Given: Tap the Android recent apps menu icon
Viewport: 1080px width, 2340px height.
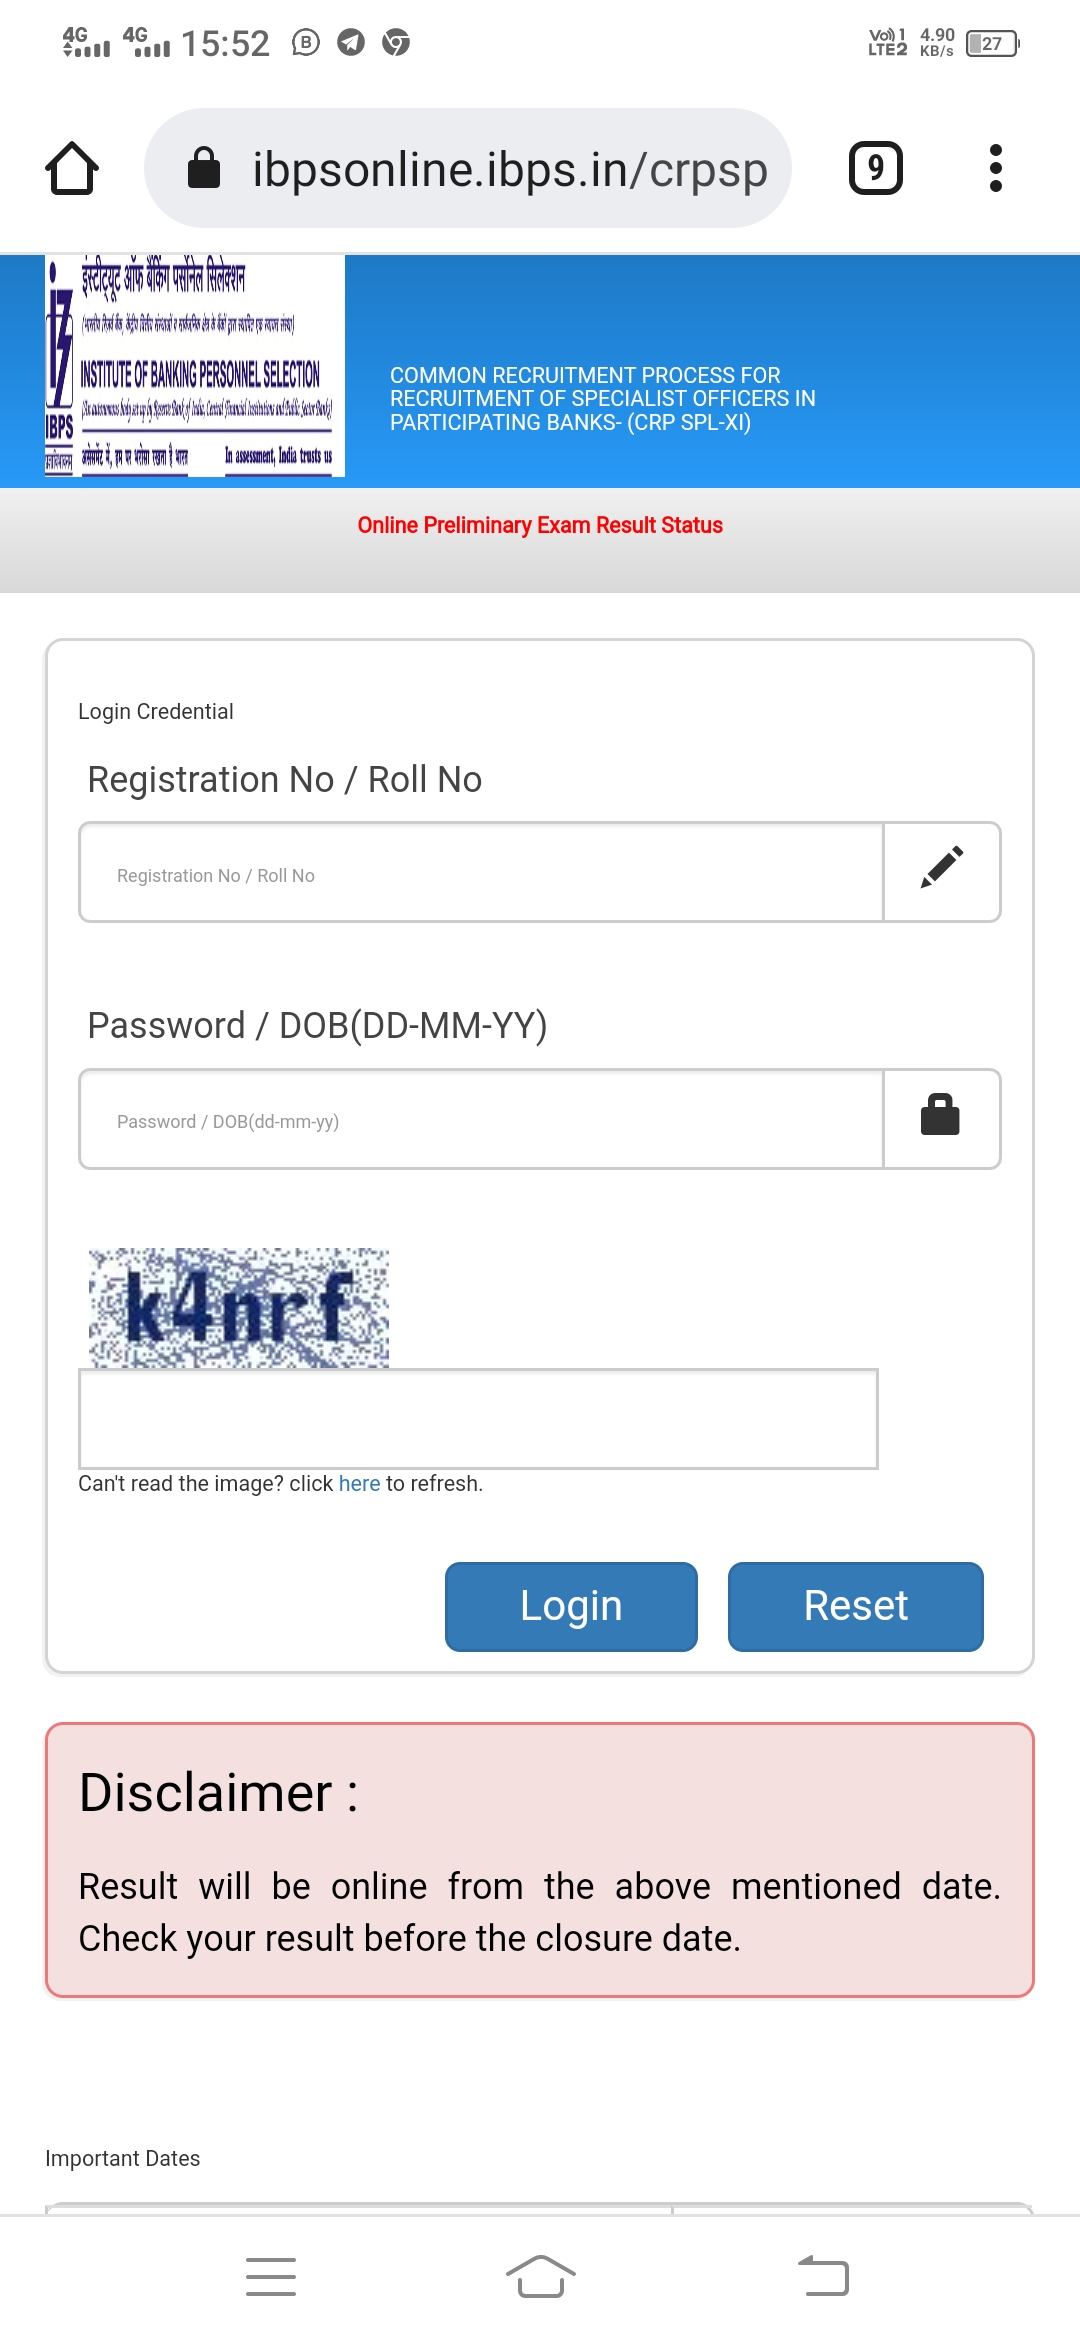Looking at the screenshot, I should [271, 2277].
